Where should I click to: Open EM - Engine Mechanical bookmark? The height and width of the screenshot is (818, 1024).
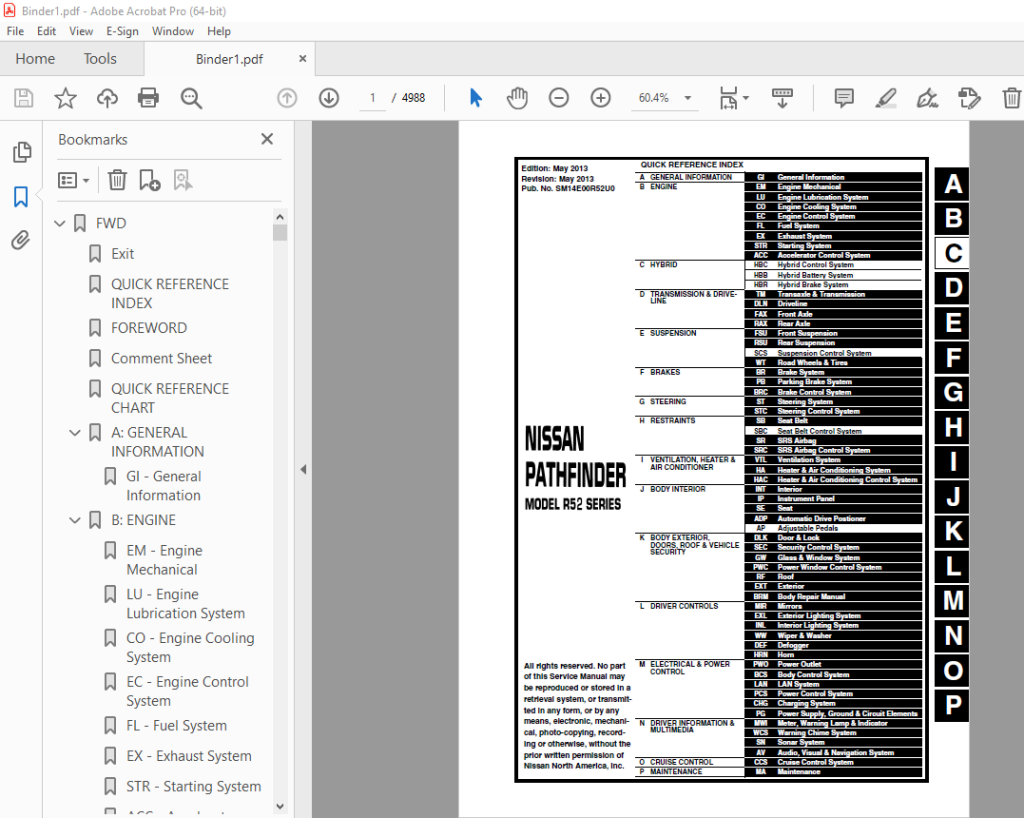[165, 560]
